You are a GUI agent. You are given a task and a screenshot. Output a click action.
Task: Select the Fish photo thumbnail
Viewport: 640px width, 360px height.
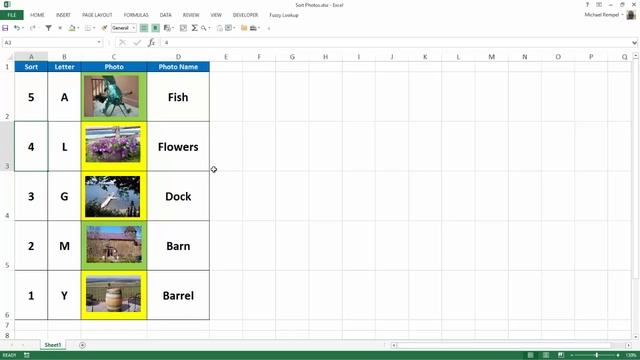coord(111,96)
